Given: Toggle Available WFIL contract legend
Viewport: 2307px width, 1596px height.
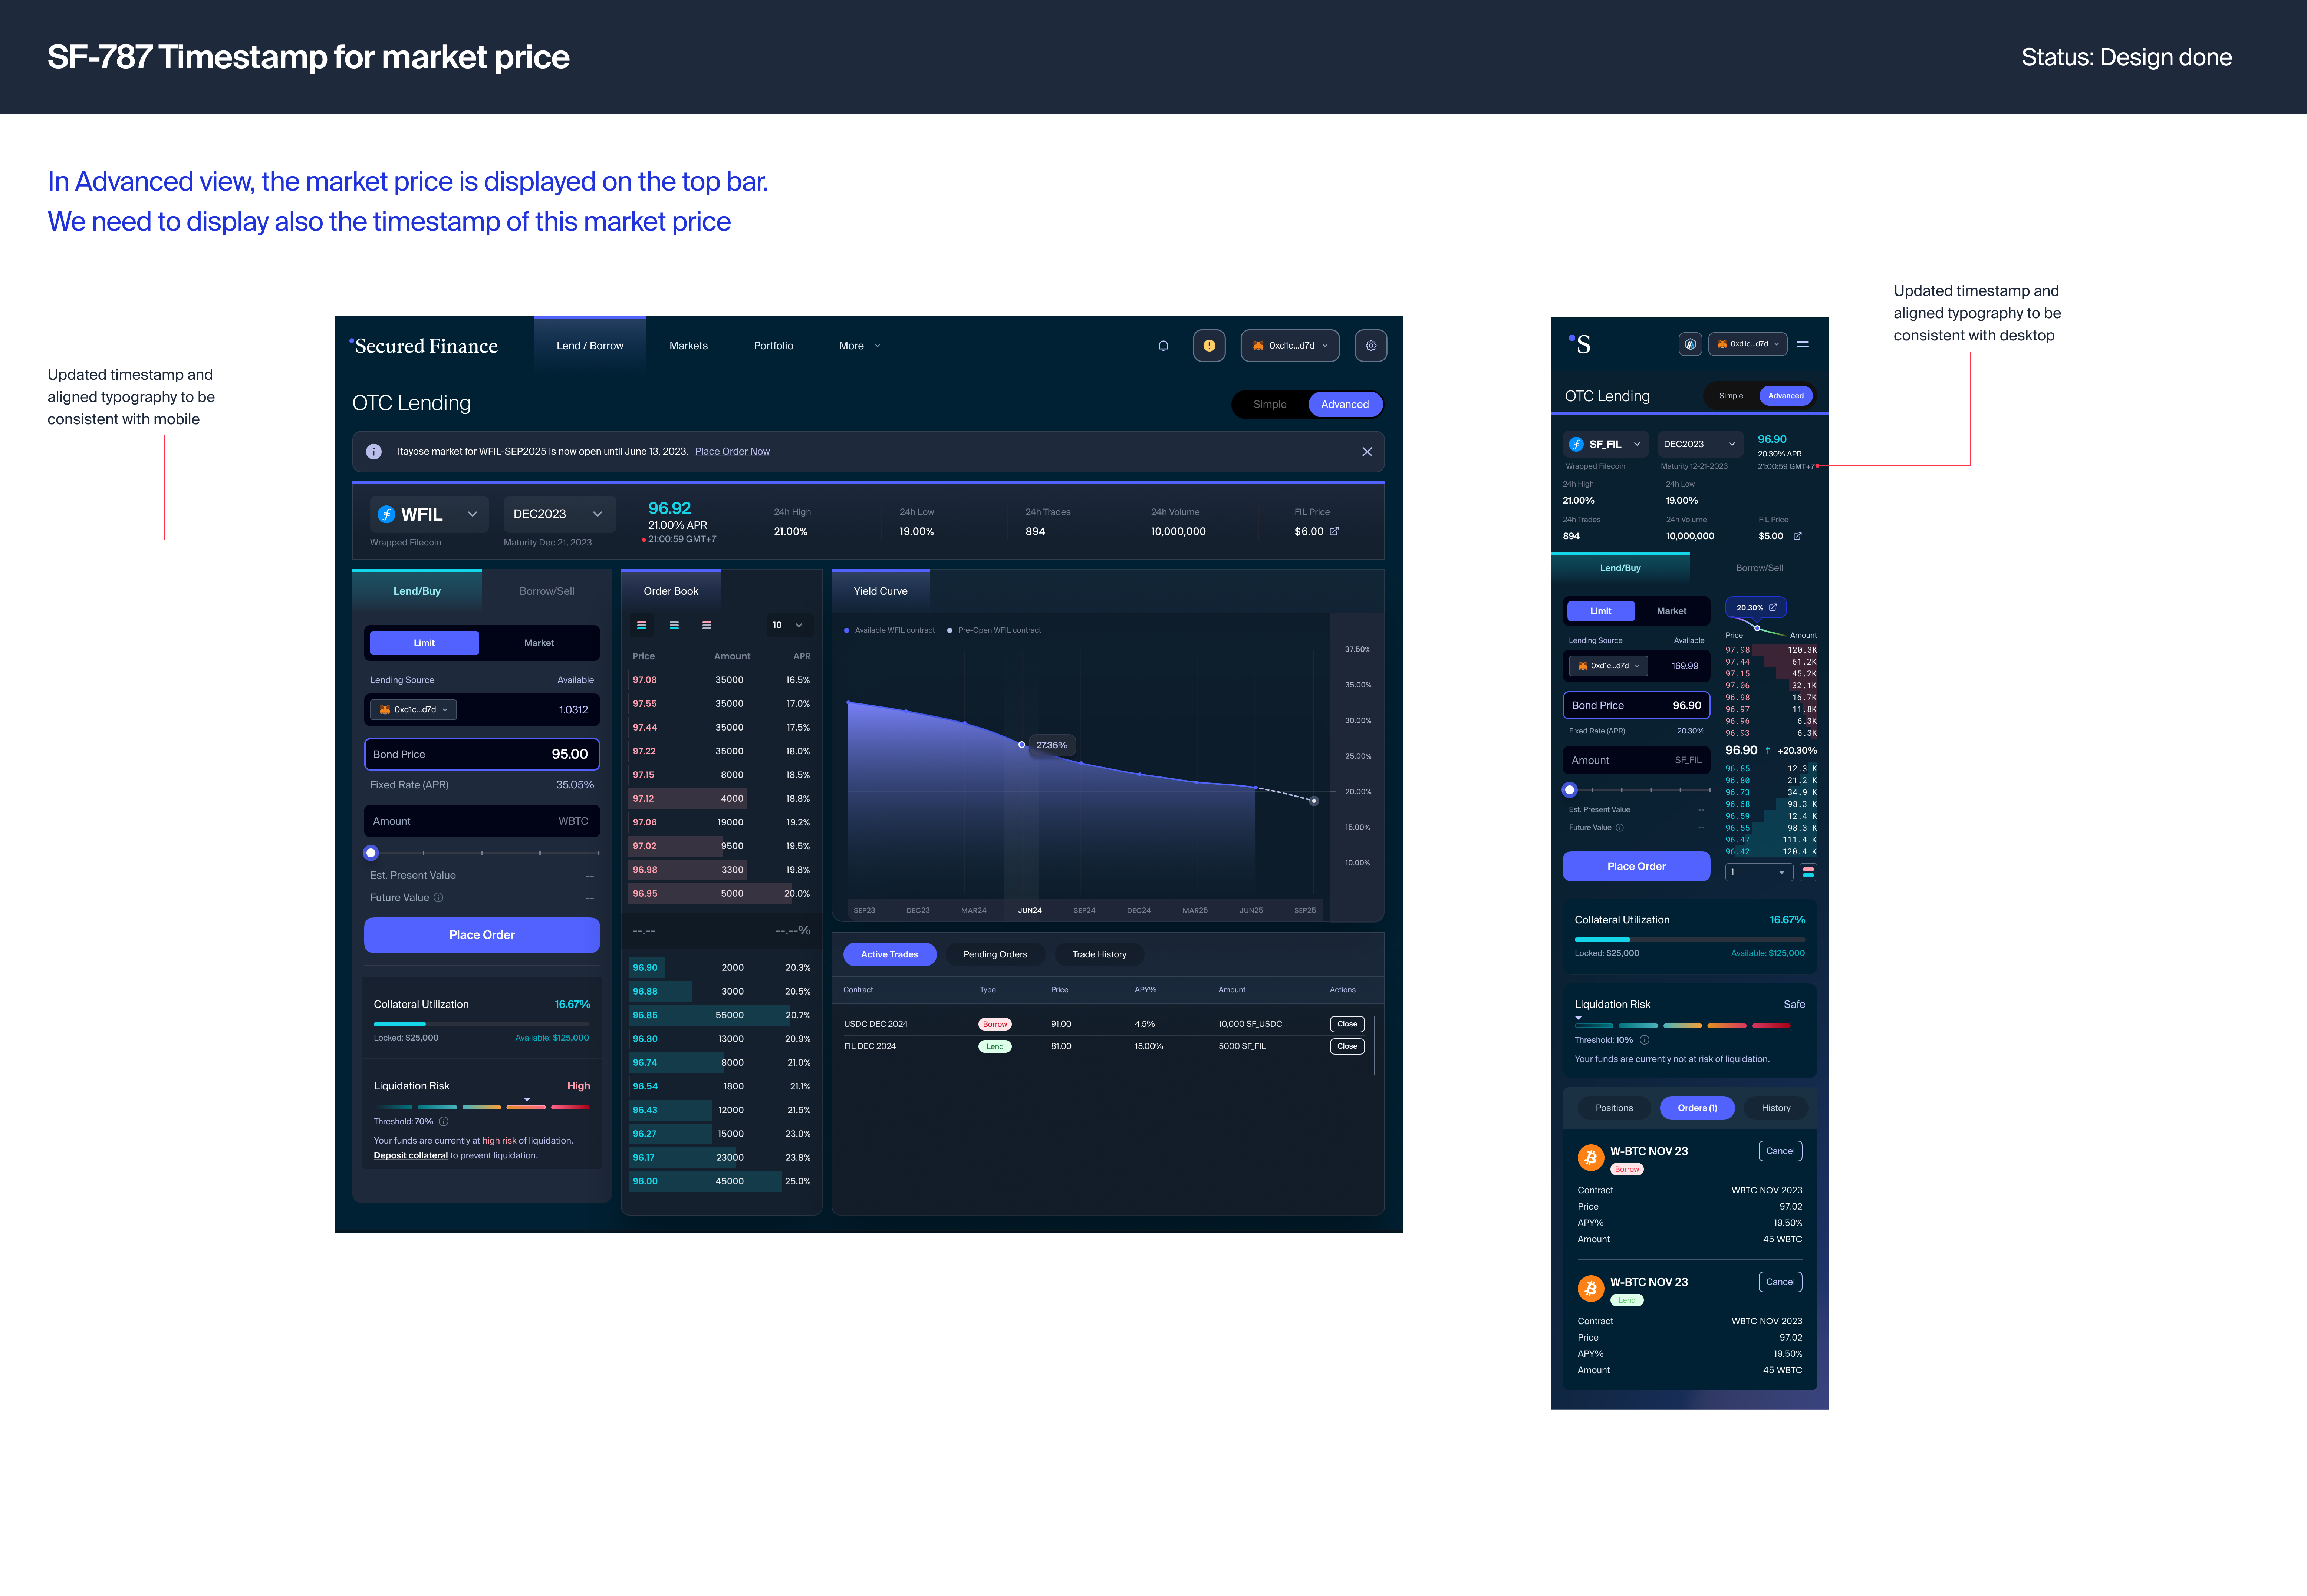Looking at the screenshot, I should tap(890, 630).
